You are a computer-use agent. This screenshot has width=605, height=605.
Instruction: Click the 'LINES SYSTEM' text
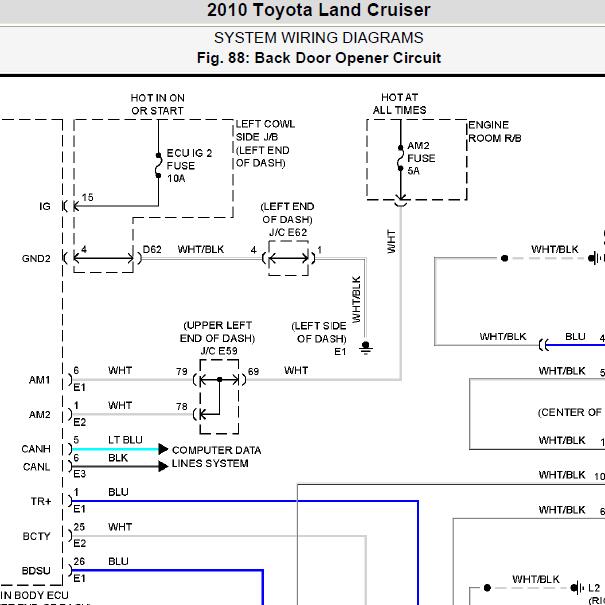210,463
